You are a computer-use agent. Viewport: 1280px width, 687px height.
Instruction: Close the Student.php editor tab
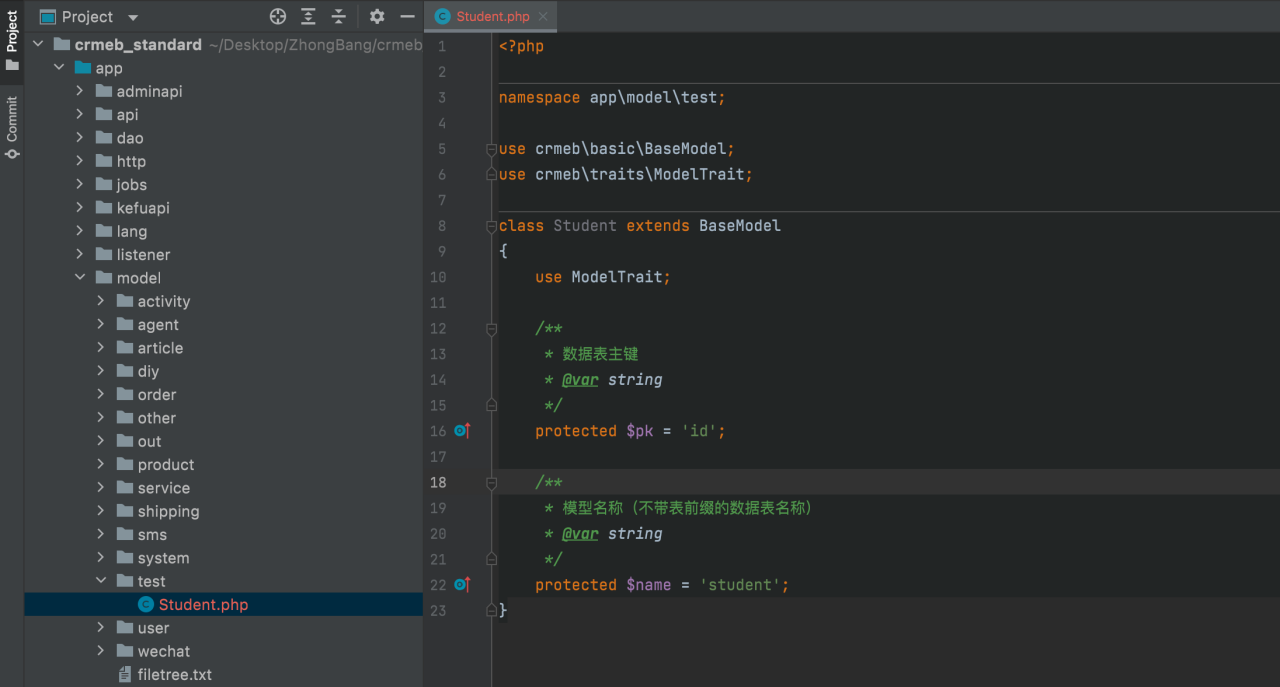click(x=543, y=17)
